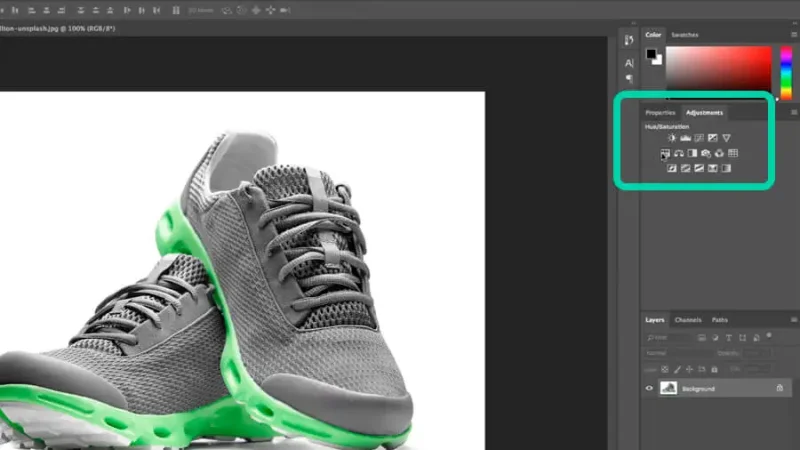Add a Selective Color adjustment
800x450 pixels.
(713, 168)
